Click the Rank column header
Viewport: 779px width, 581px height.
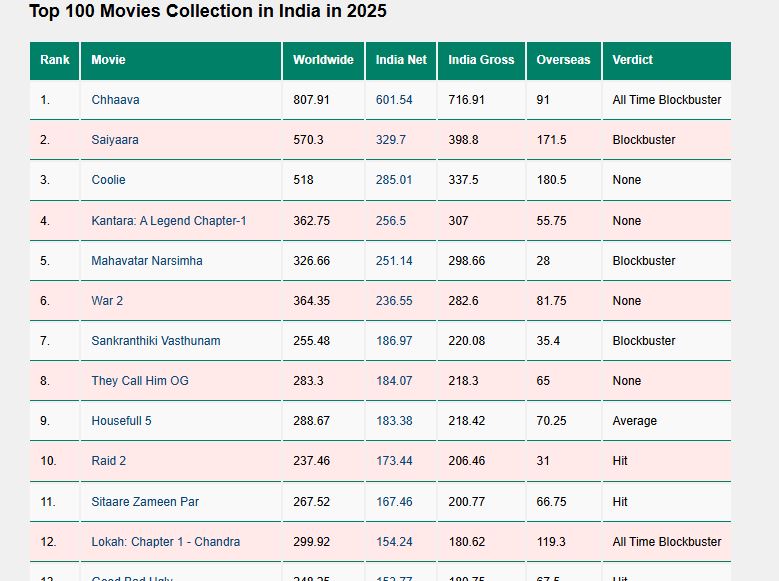(x=55, y=60)
